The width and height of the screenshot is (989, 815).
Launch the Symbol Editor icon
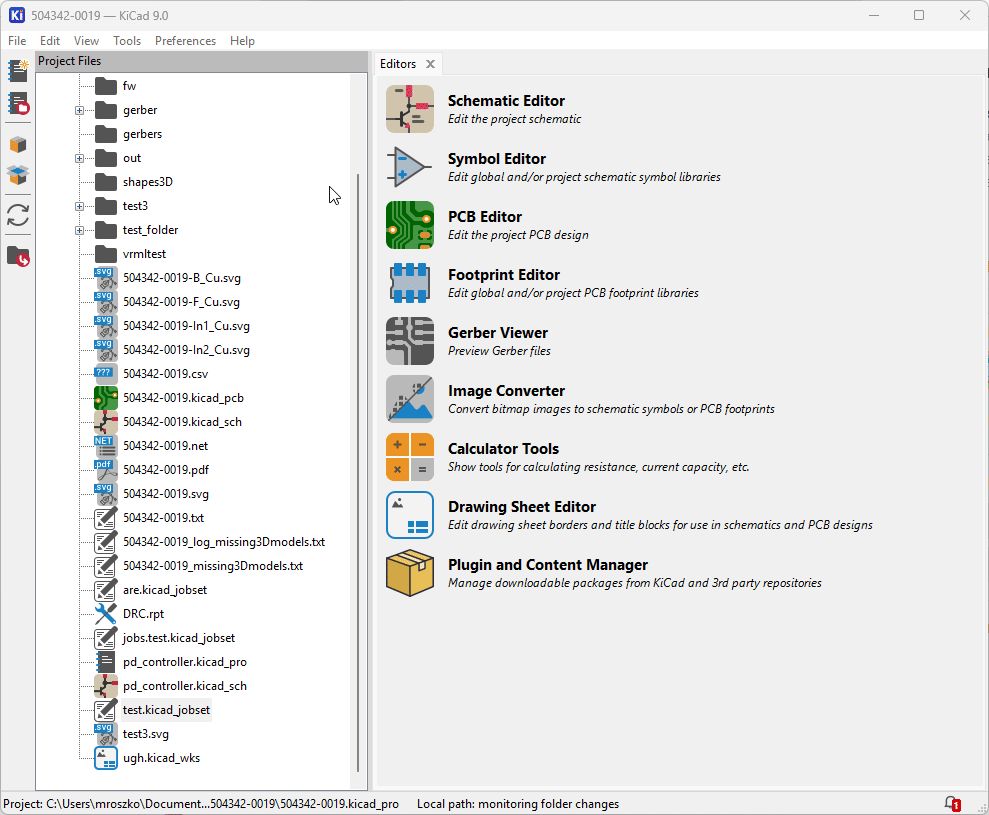(x=410, y=167)
